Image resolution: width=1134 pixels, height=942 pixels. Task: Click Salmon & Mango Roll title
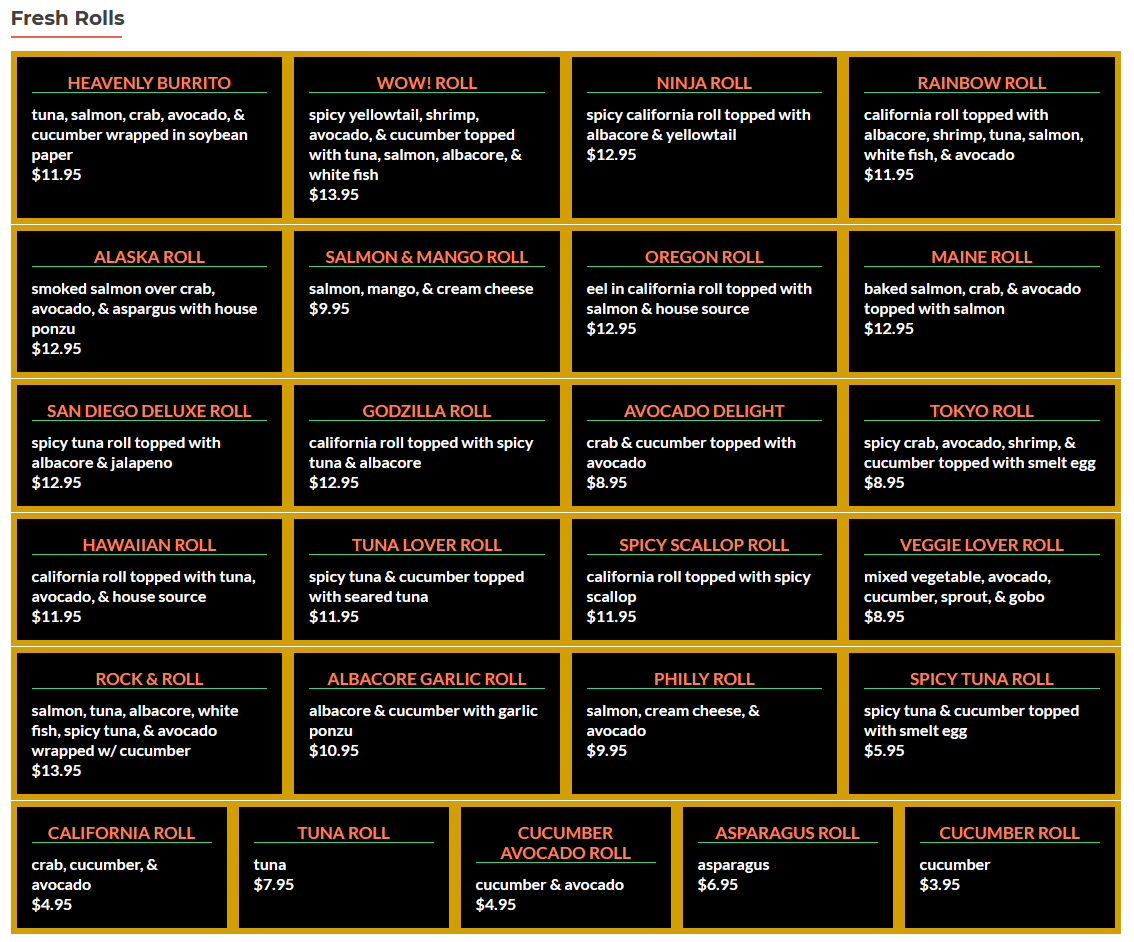tap(426, 257)
